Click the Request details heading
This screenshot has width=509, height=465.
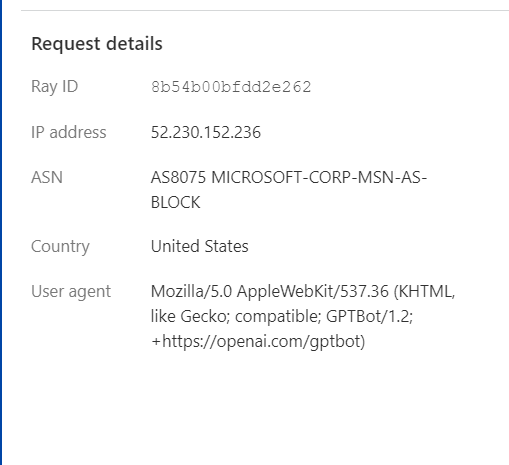pyautogui.click(x=97, y=44)
